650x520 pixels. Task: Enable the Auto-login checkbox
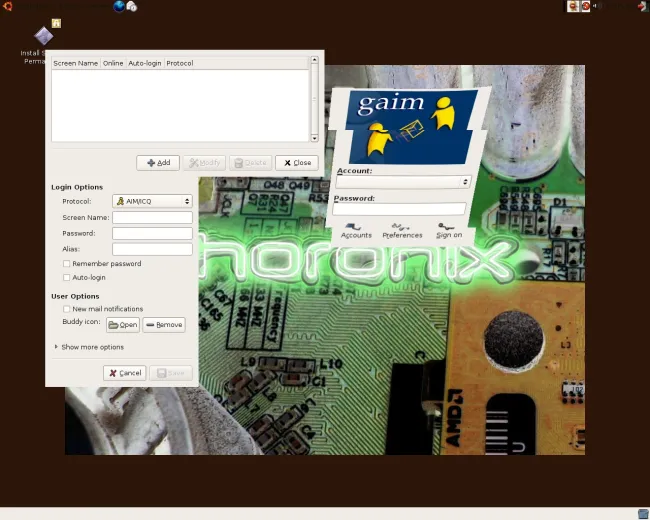(66, 277)
